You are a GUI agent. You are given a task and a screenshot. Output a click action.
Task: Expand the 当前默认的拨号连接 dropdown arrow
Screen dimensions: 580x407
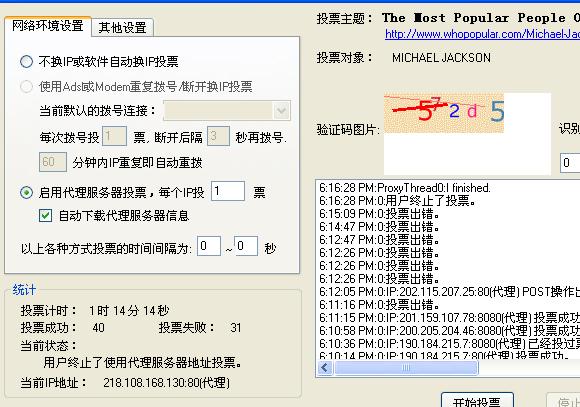point(281,111)
